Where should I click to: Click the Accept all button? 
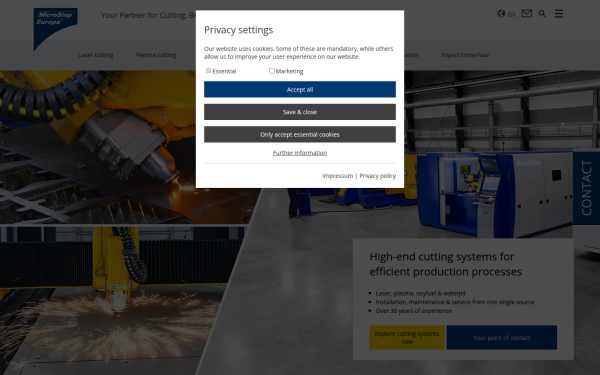click(300, 89)
